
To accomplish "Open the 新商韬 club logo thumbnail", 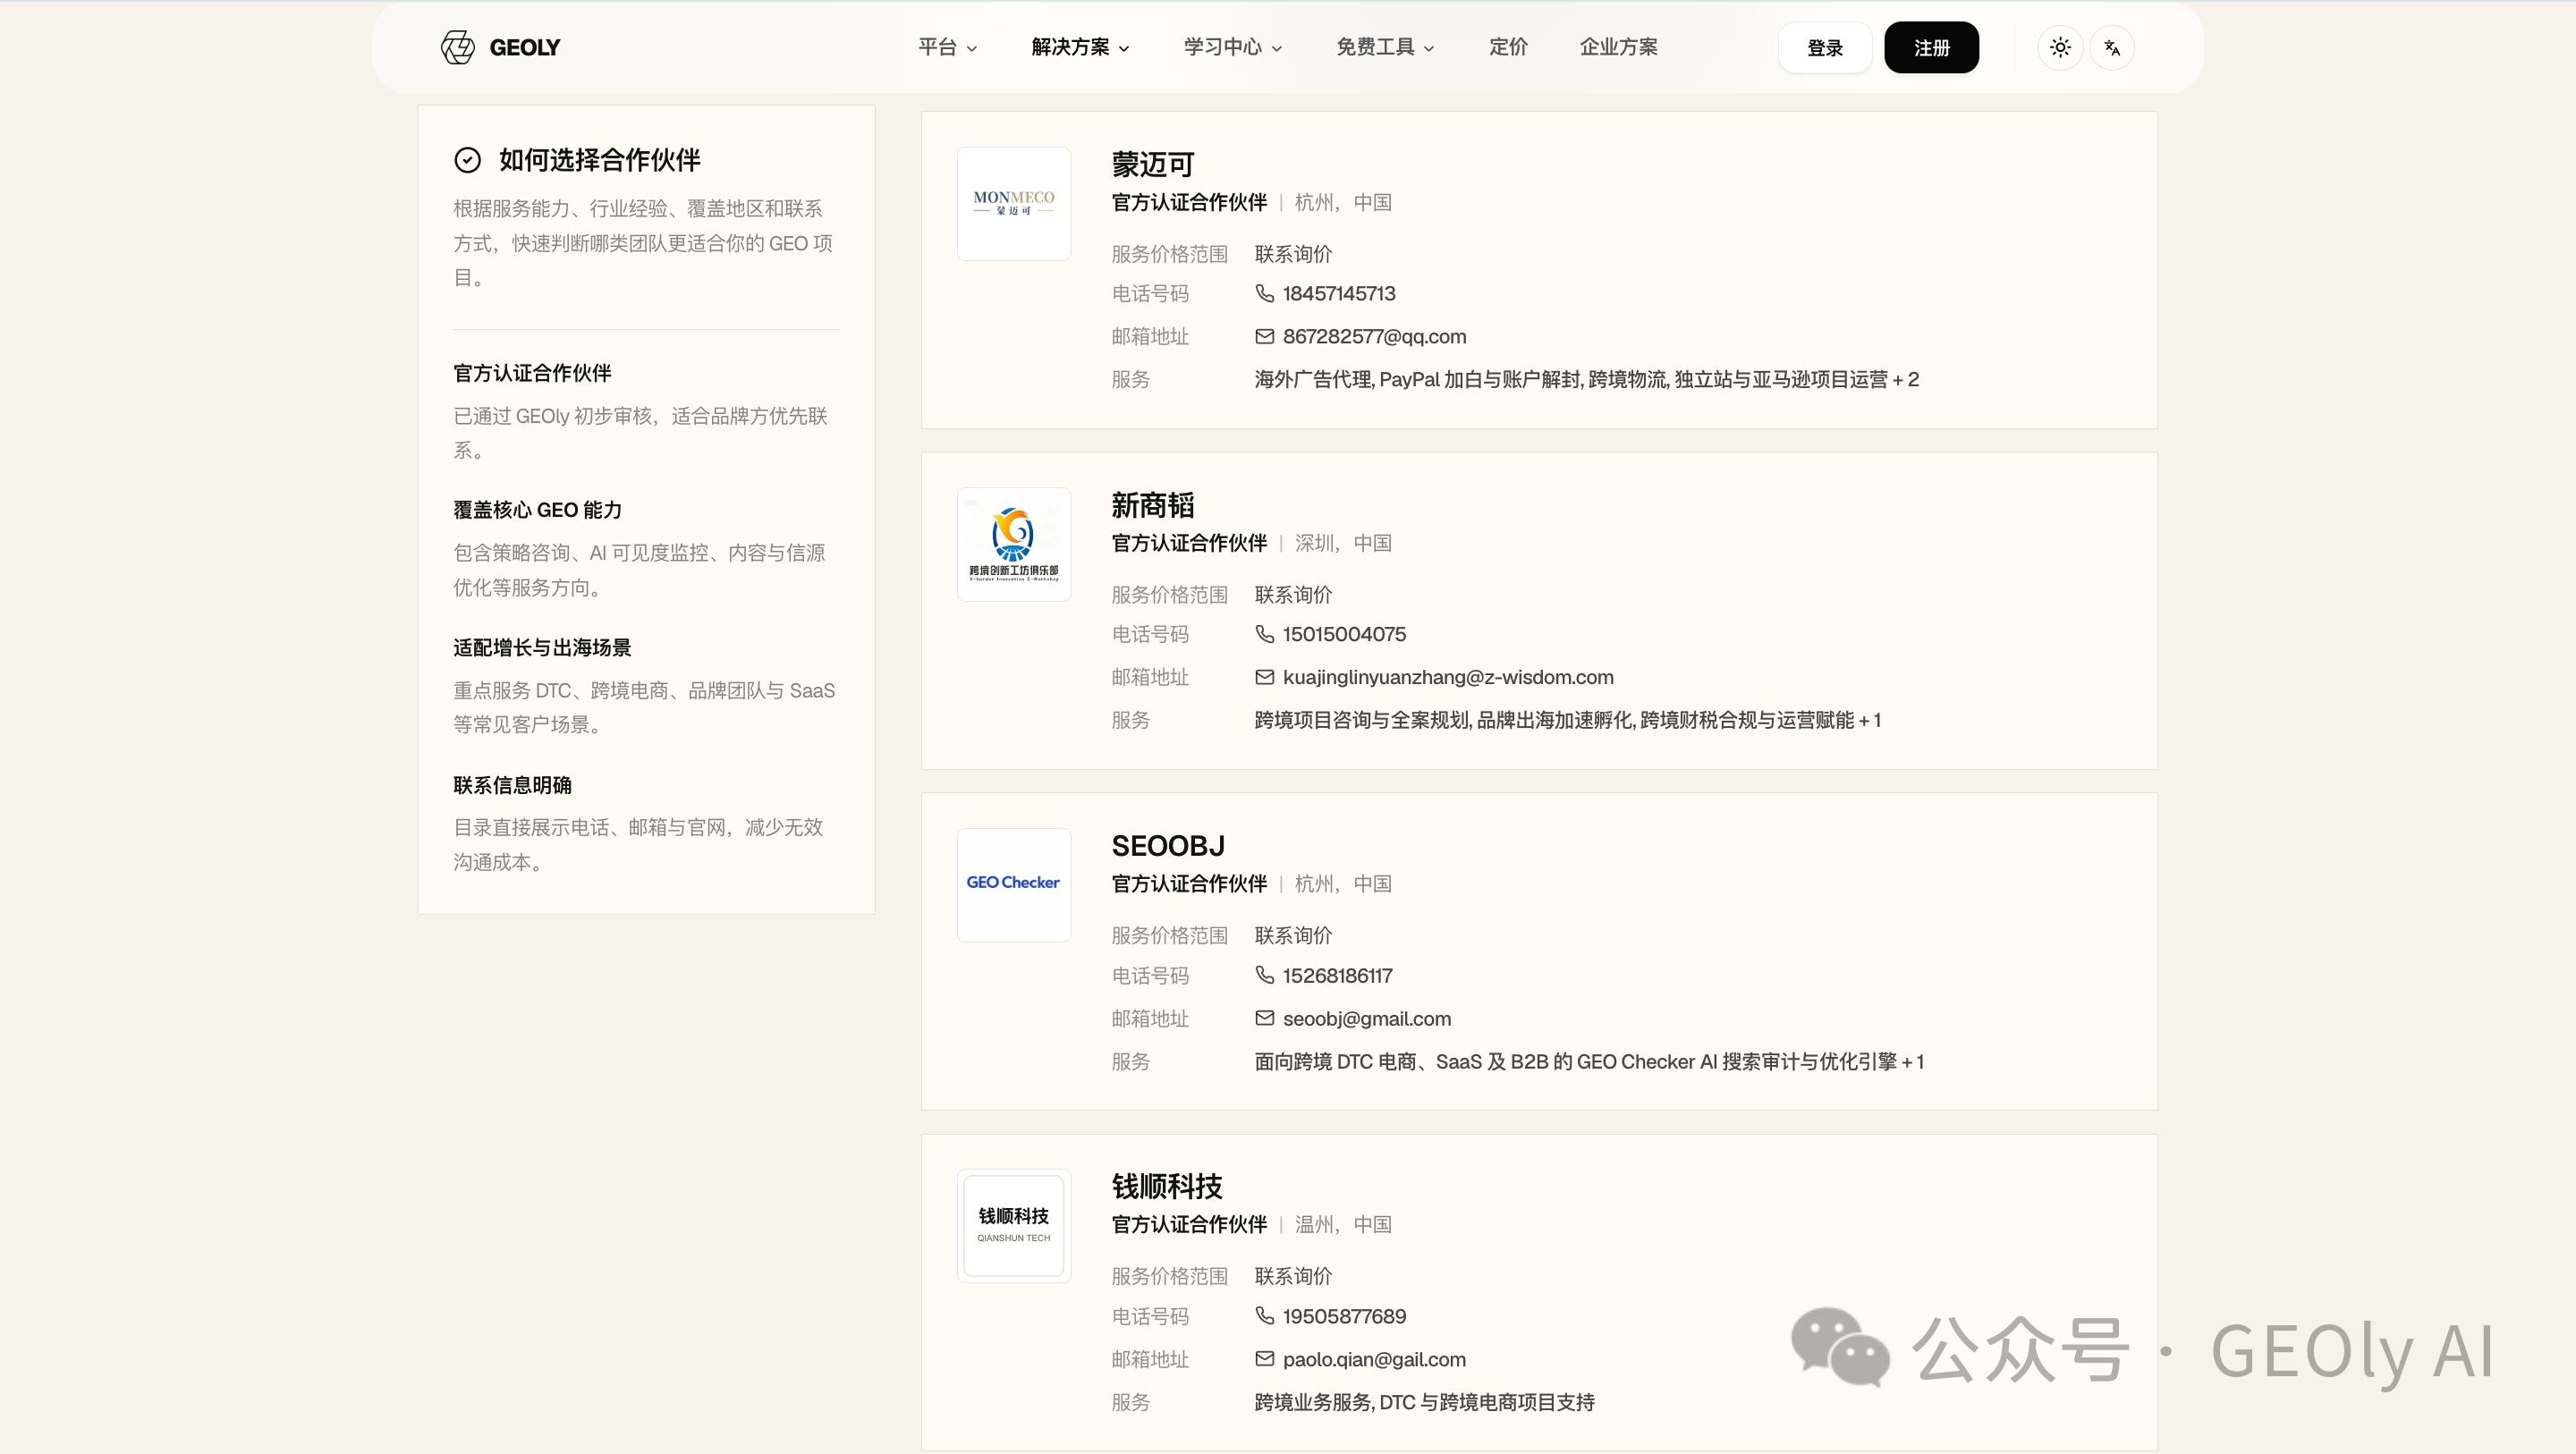I will [1014, 544].
